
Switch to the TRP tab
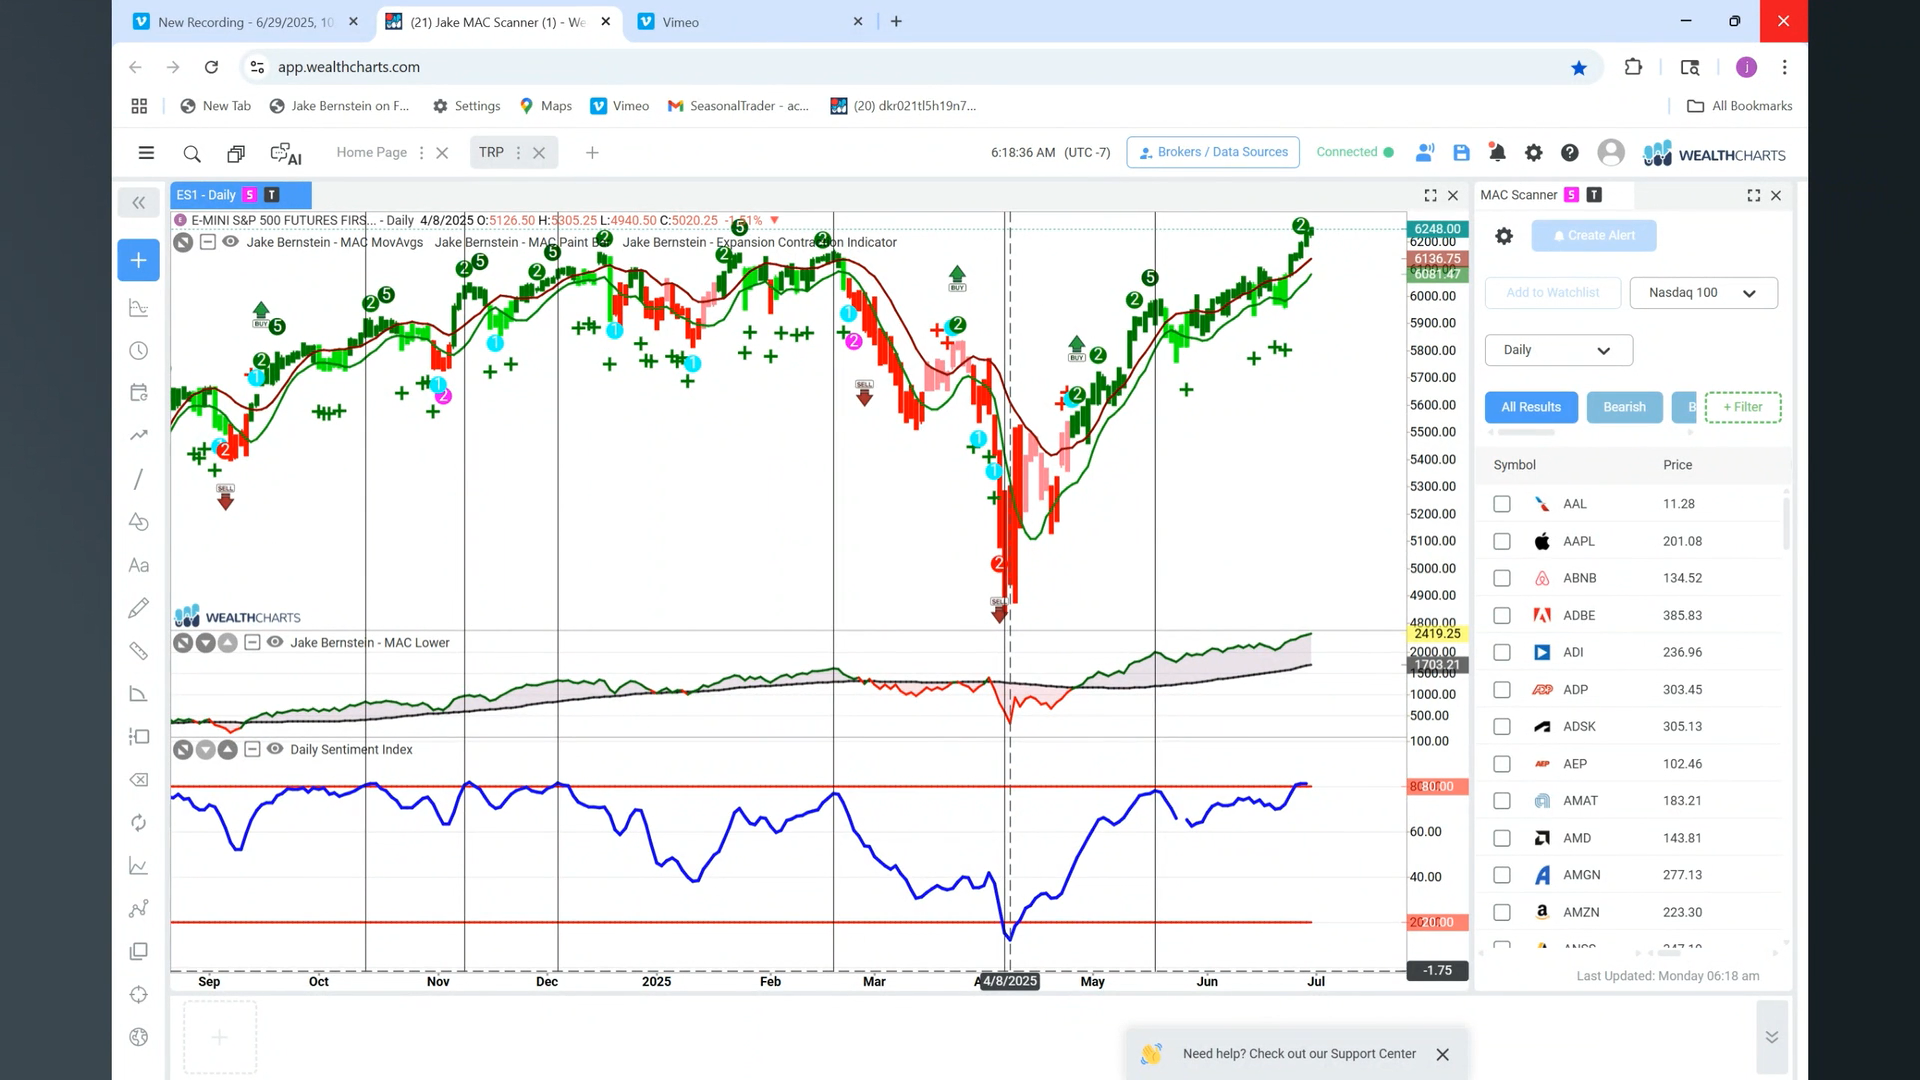[x=491, y=152]
